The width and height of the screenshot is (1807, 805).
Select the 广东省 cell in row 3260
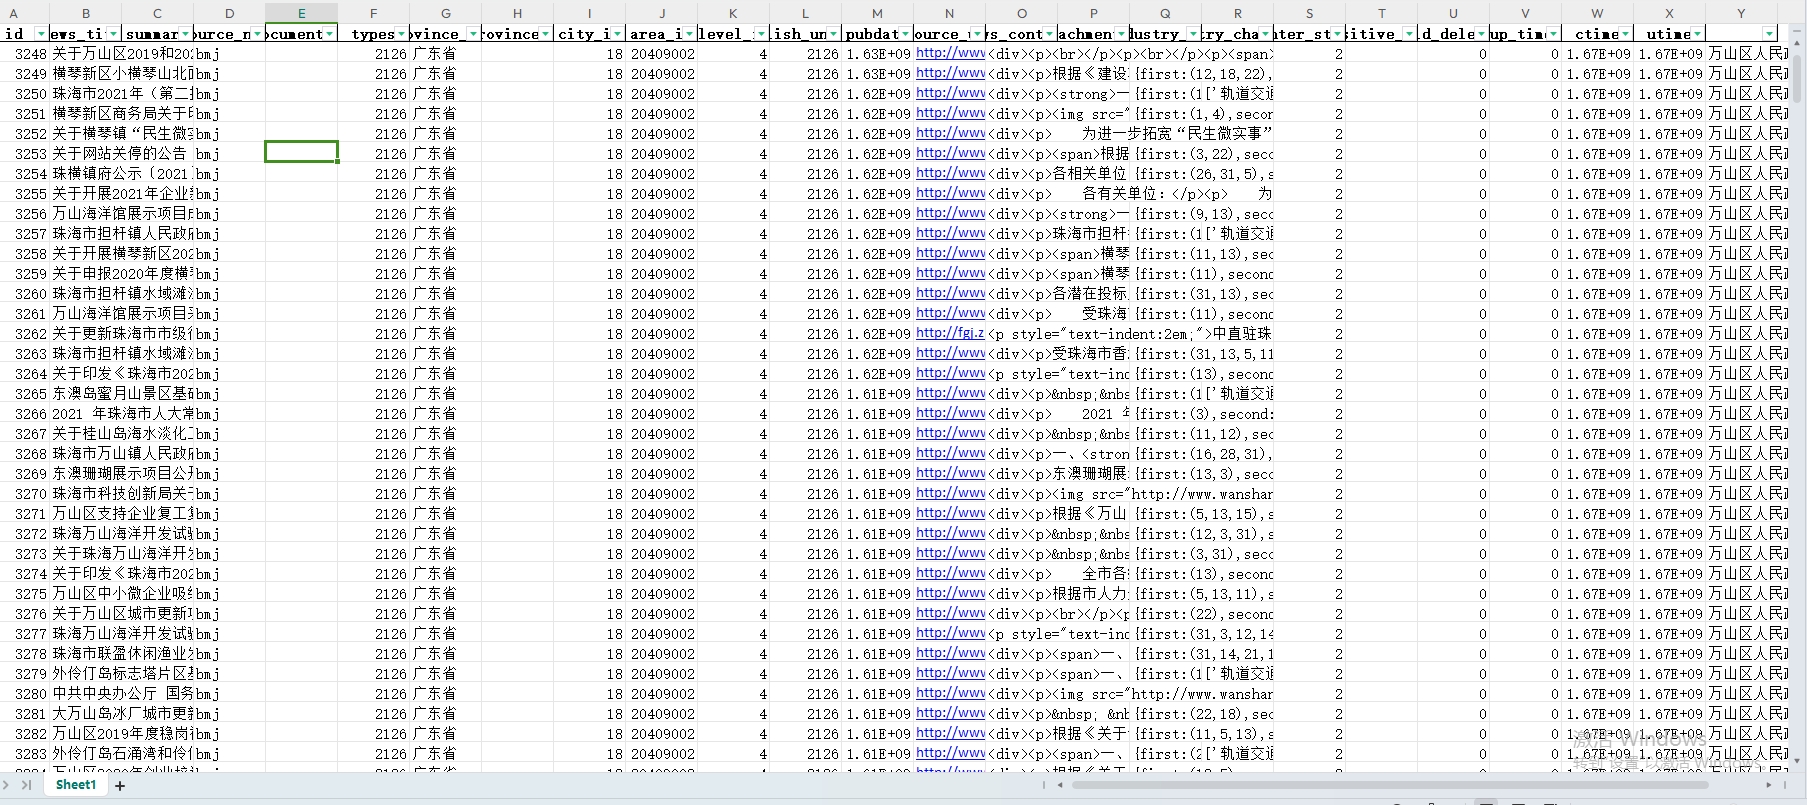pyautogui.click(x=445, y=293)
